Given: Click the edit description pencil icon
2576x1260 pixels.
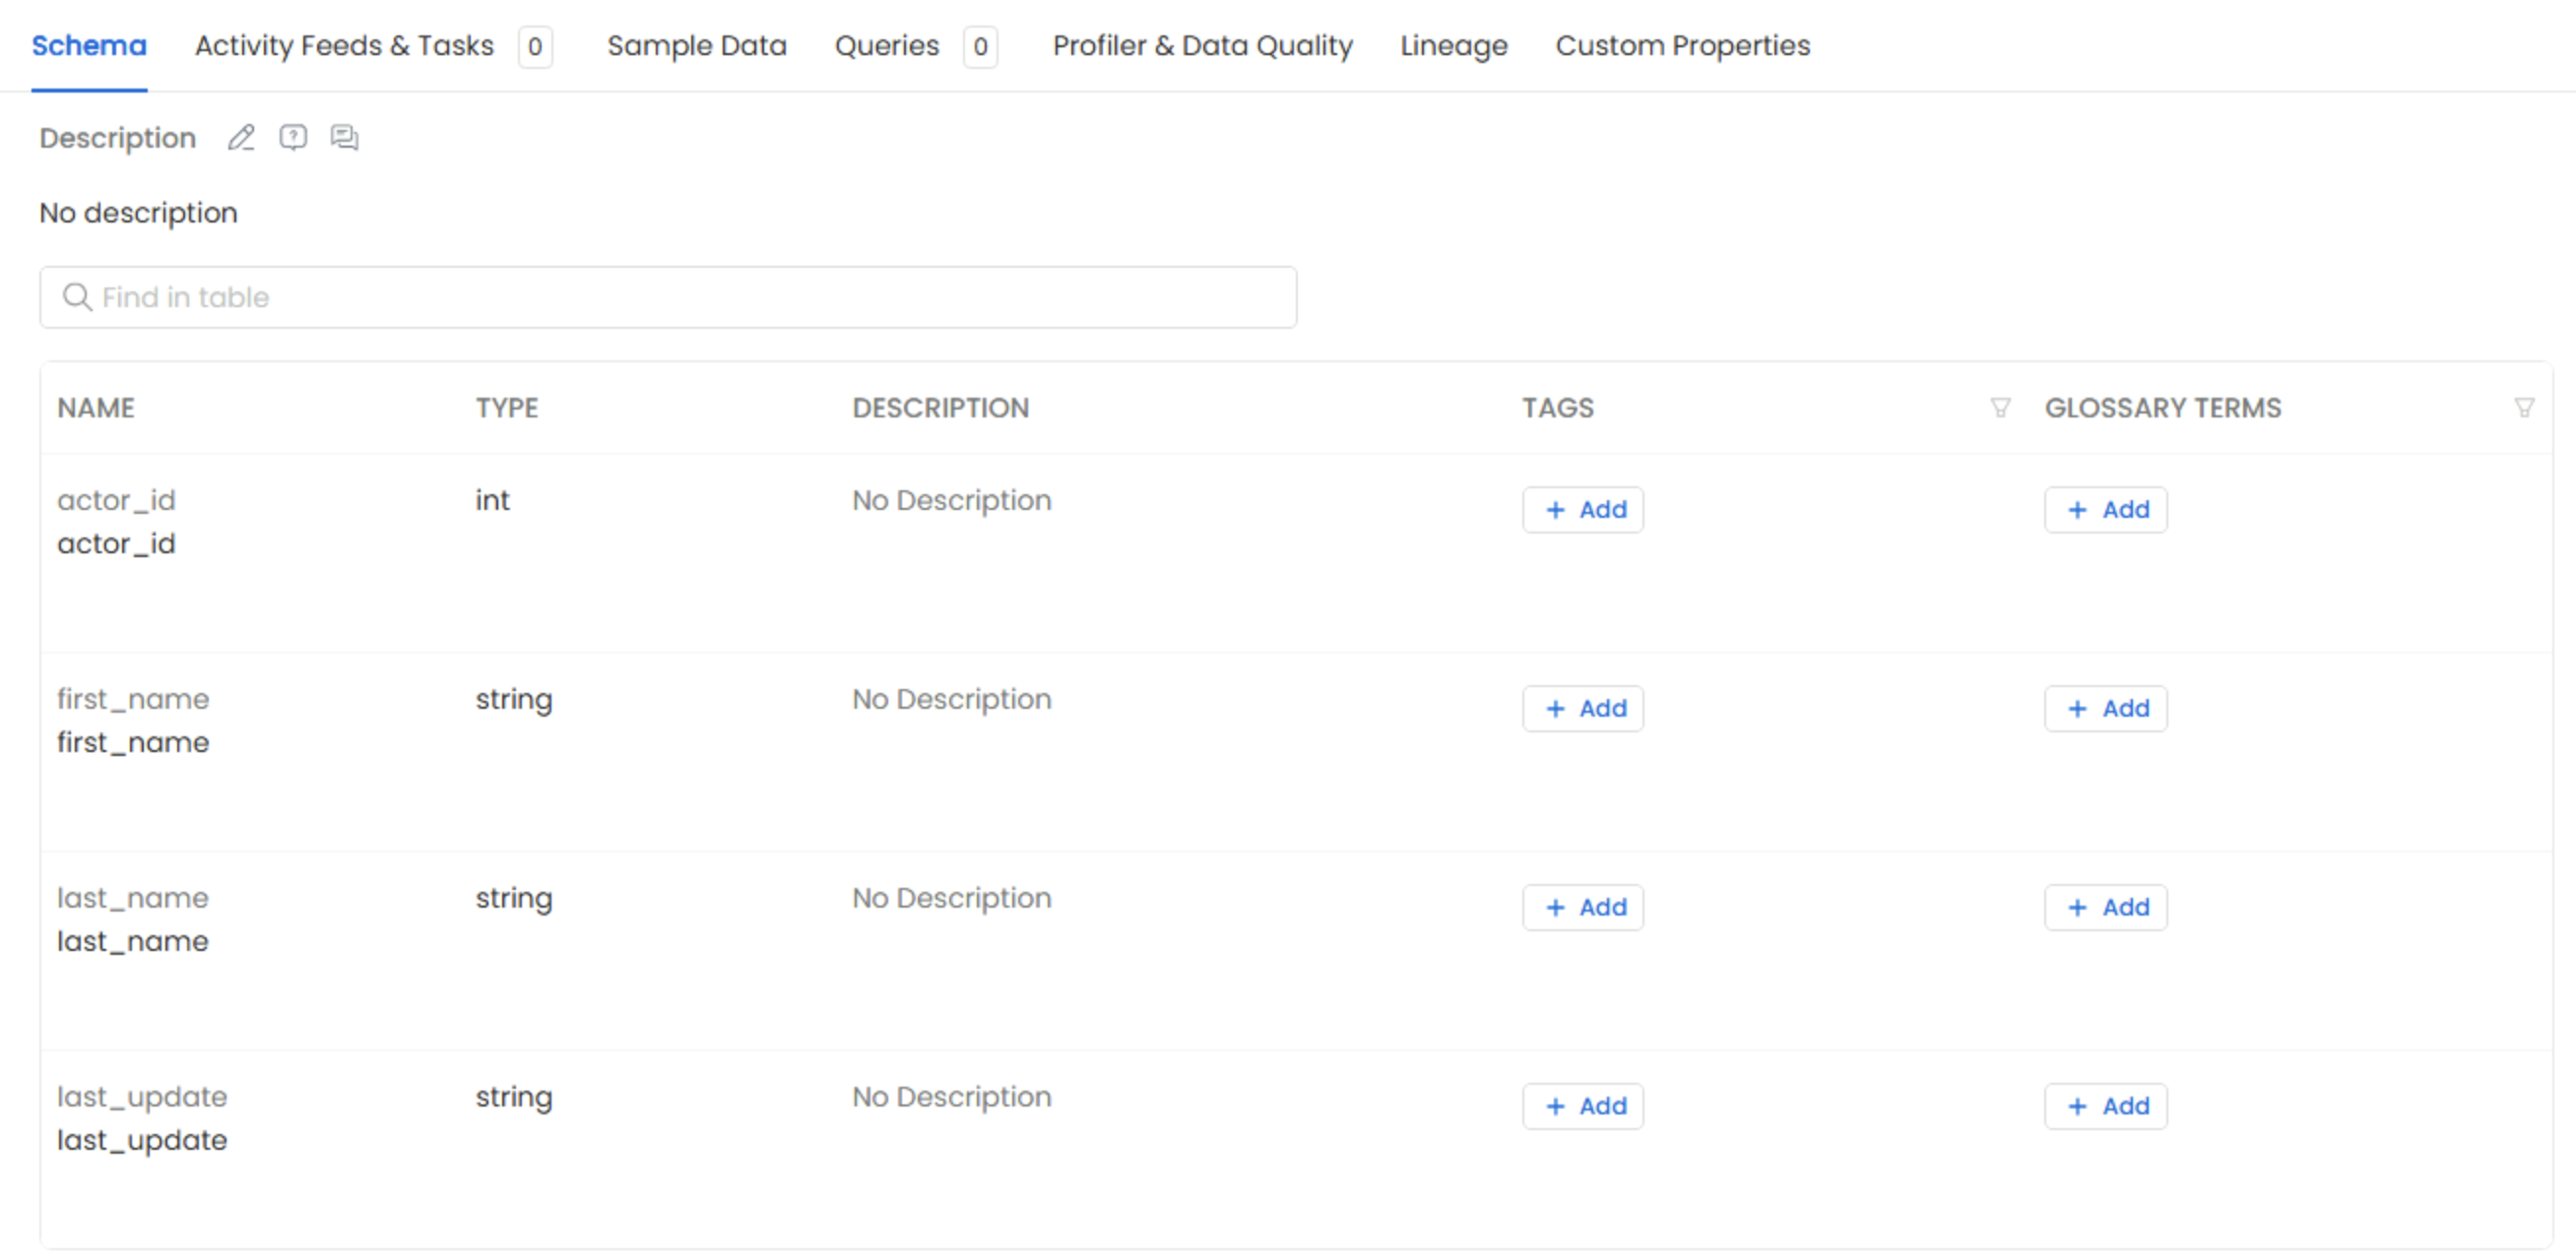Looking at the screenshot, I should click(241, 137).
